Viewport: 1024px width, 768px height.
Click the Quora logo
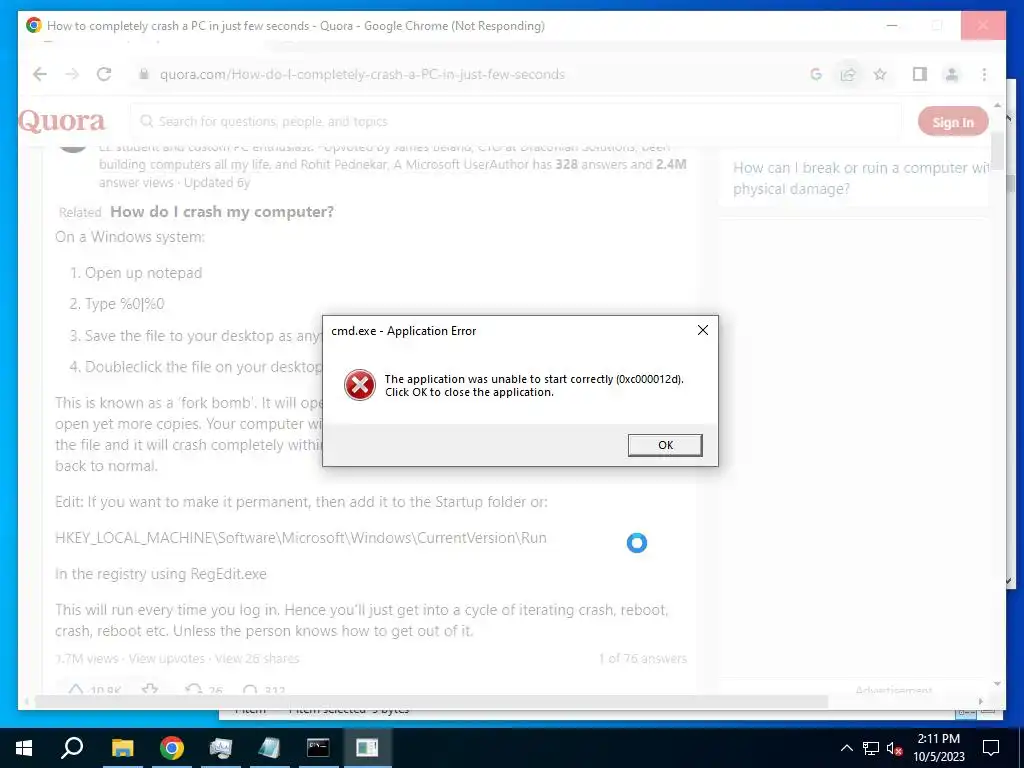click(62, 121)
